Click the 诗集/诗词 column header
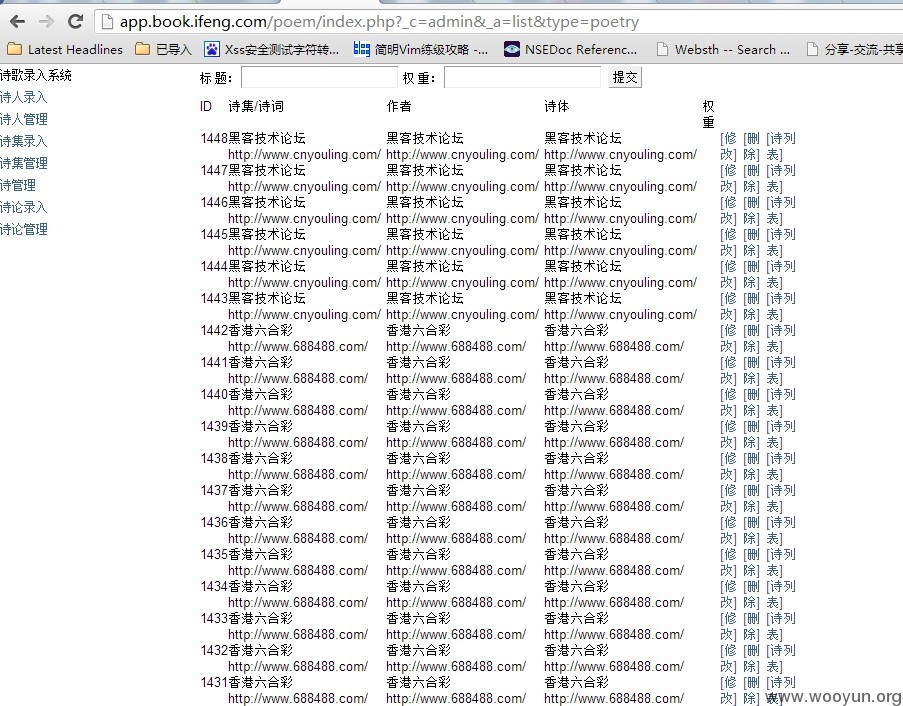 coord(256,107)
